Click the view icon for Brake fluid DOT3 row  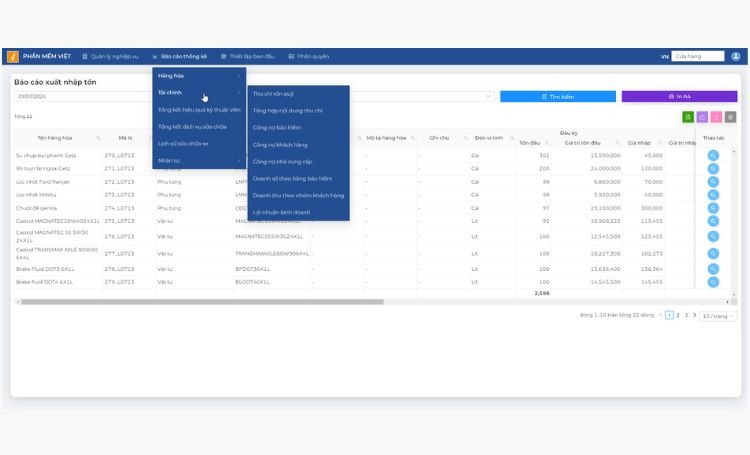(x=713, y=269)
